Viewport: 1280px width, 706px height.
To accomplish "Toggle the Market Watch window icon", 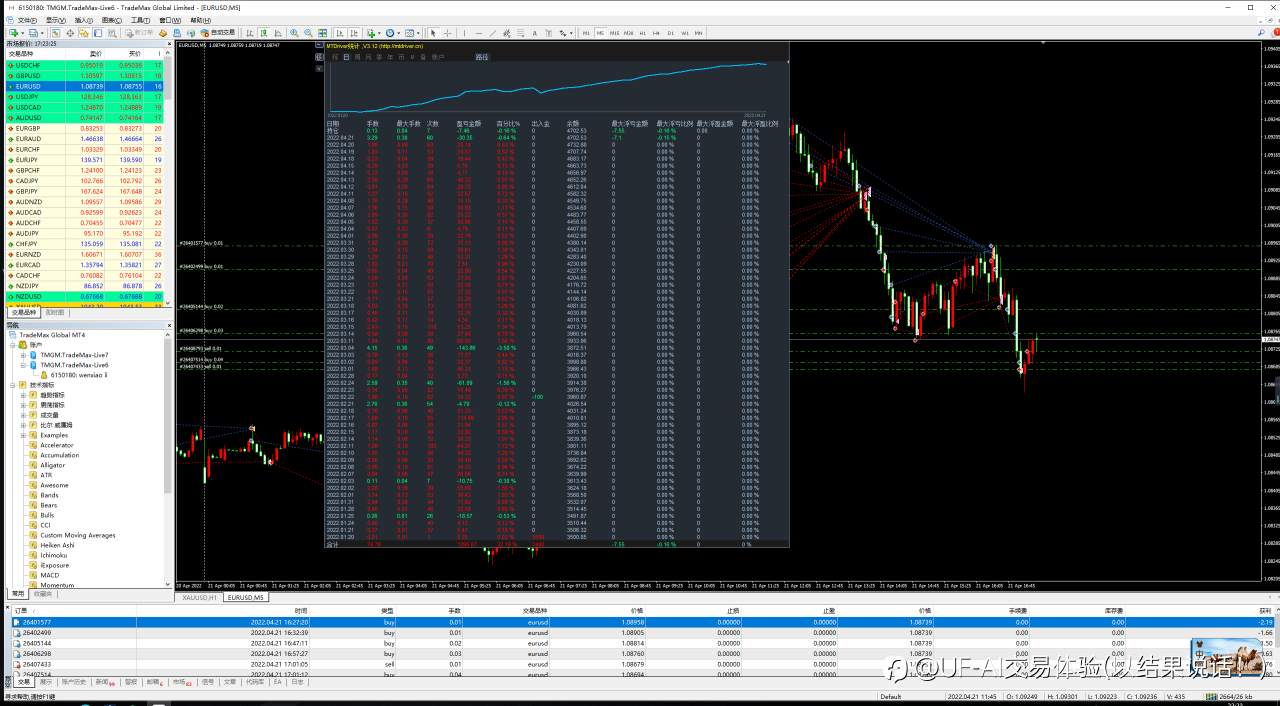I will (56, 33).
